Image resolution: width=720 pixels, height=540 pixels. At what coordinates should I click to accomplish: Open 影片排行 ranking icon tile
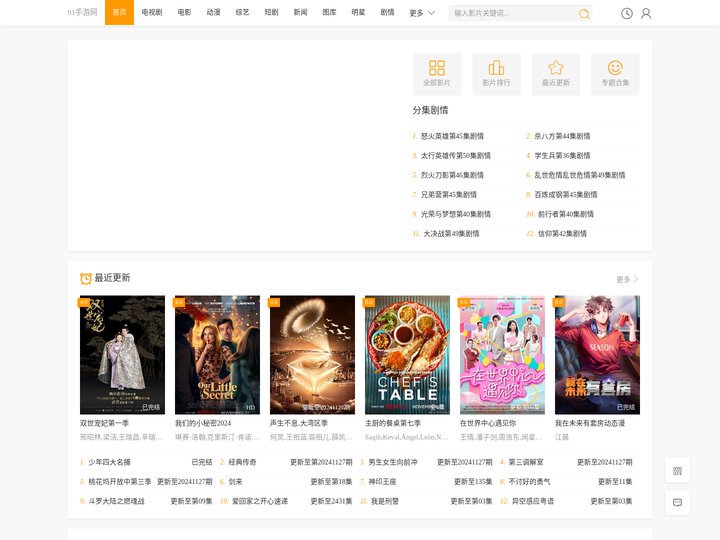496,74
